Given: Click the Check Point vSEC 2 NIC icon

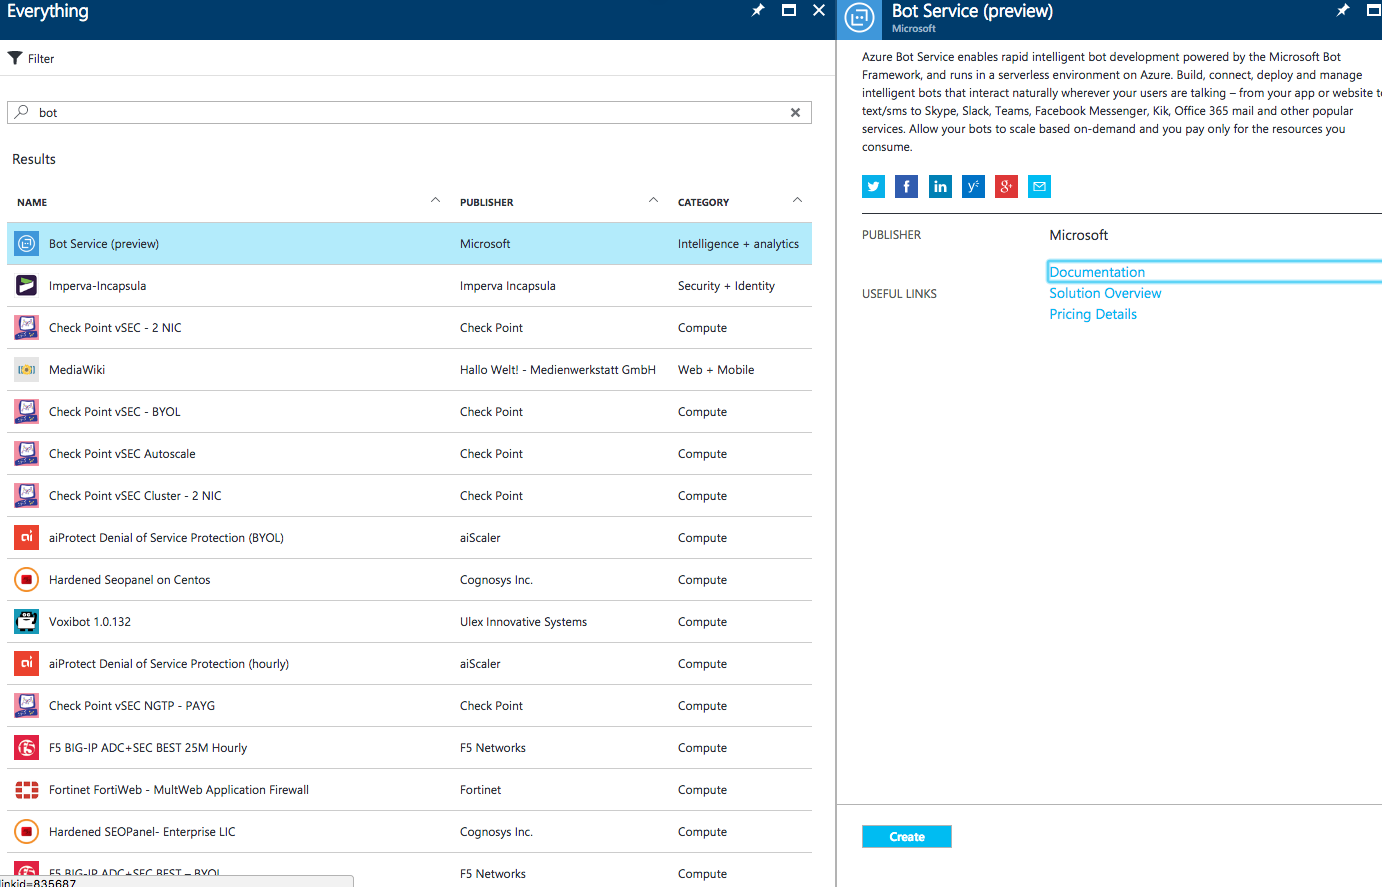Looking at the screenshot, I should click(27, 328).
